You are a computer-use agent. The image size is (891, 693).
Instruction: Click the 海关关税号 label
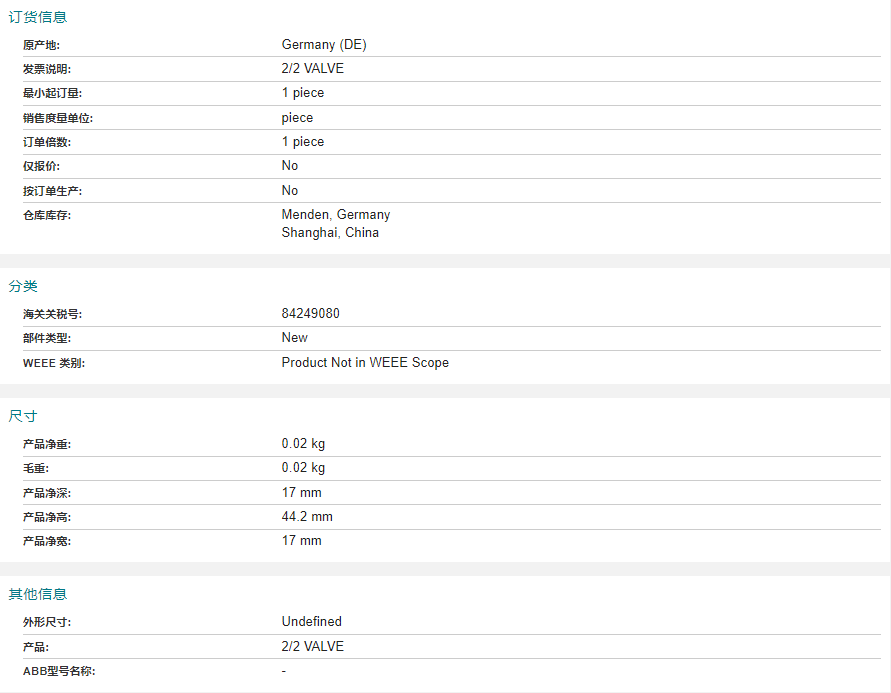pyautogui.click(x=52, y=314)
